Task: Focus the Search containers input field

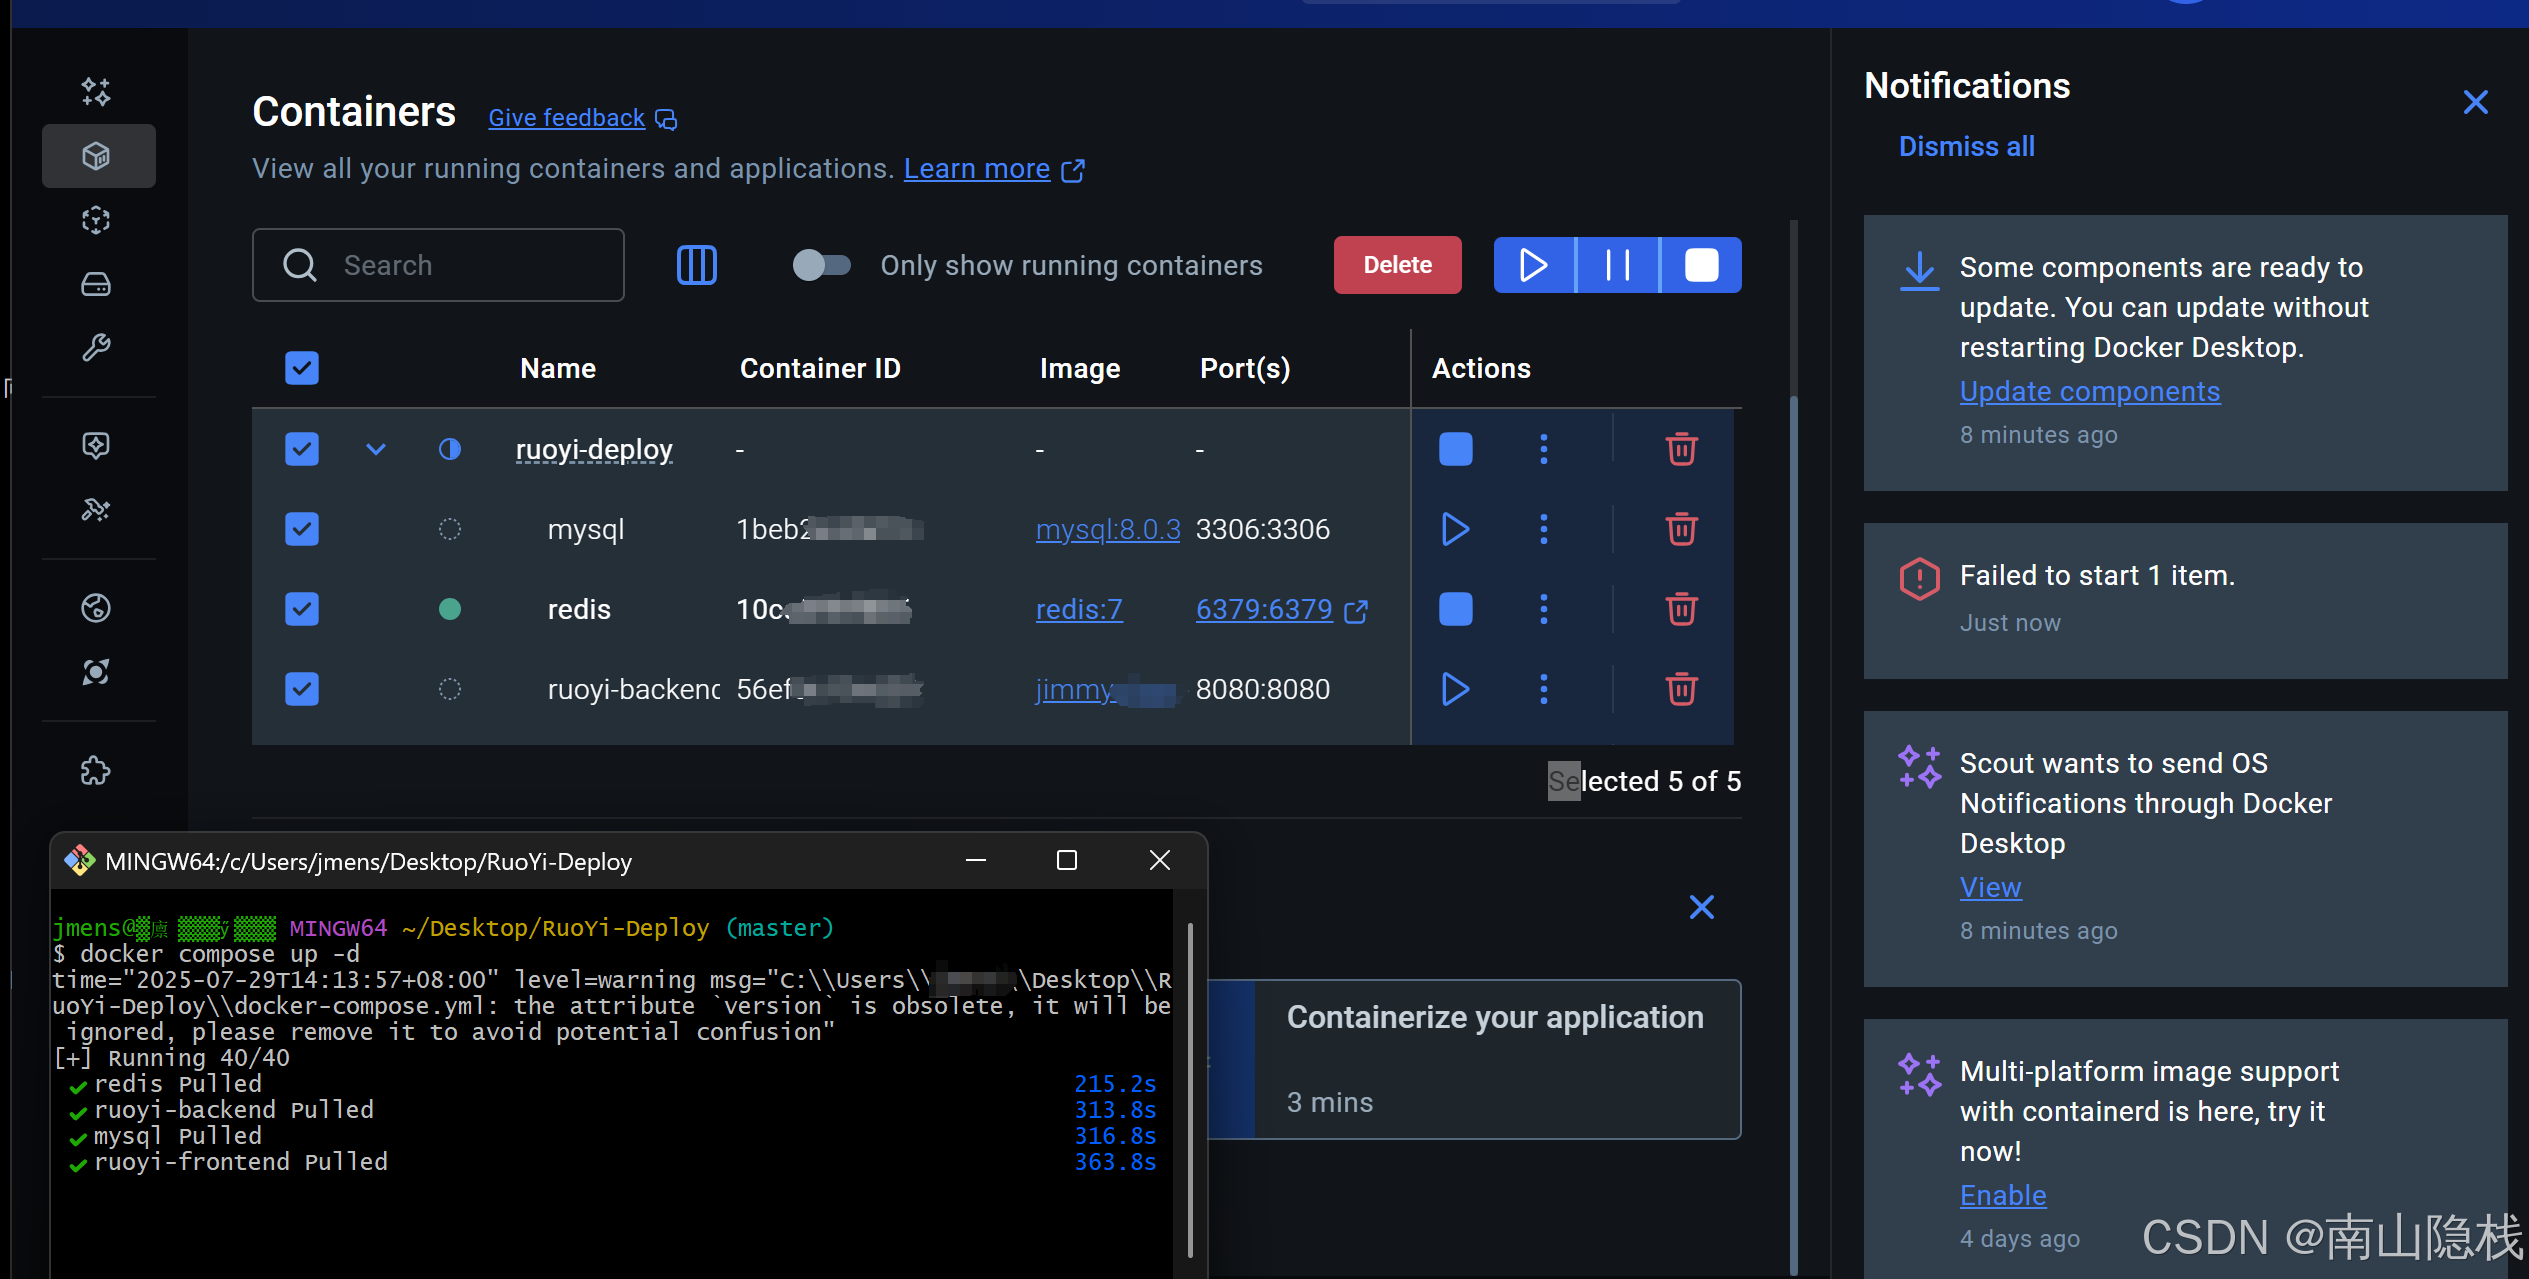Action: (x=438, y=265)
